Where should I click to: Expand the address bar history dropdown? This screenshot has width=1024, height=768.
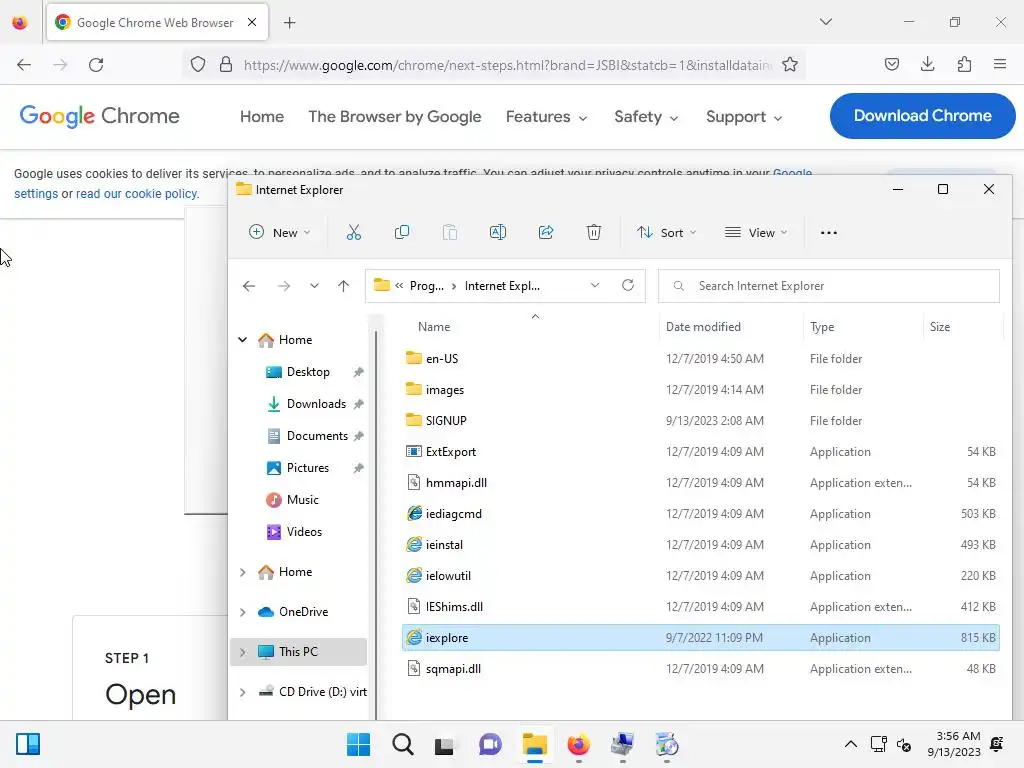click(x=594, y=285)
